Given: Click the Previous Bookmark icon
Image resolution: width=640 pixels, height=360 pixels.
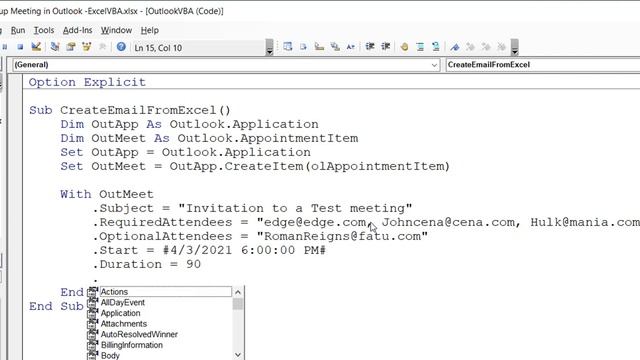Looking at the screenshot, I should tap(486, 47).
